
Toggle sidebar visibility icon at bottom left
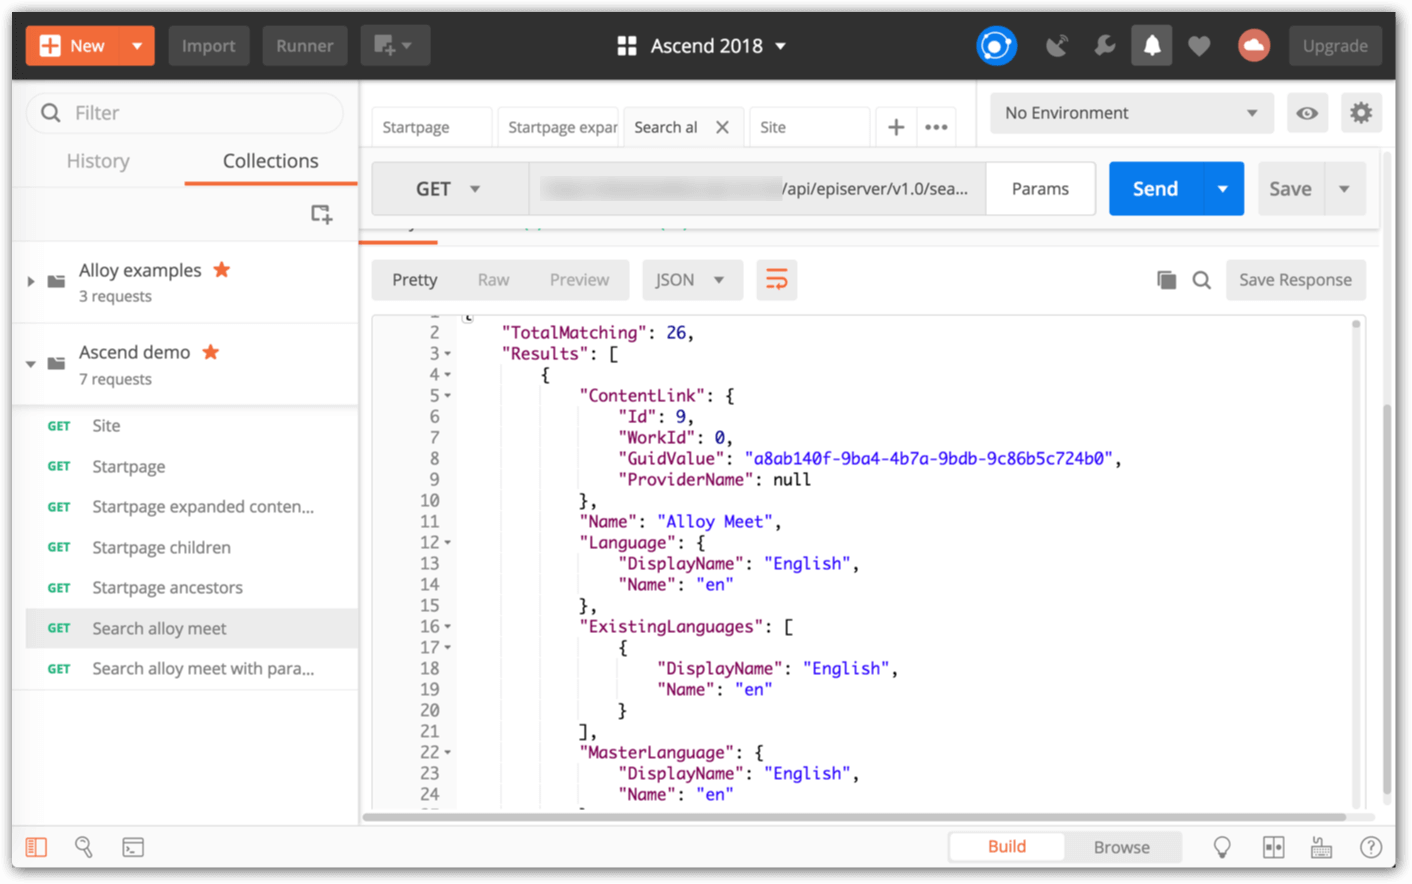[36, 847]
